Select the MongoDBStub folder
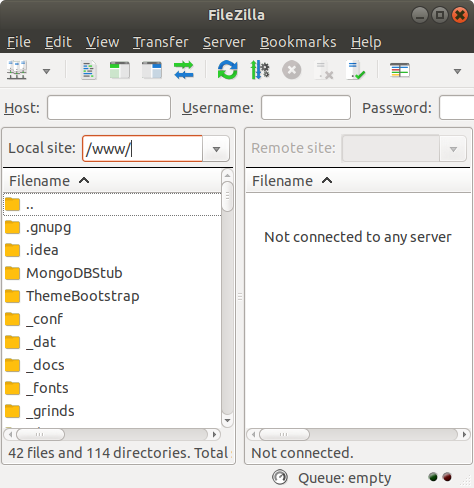Viewport: 474px width, 488px height. 112,273
